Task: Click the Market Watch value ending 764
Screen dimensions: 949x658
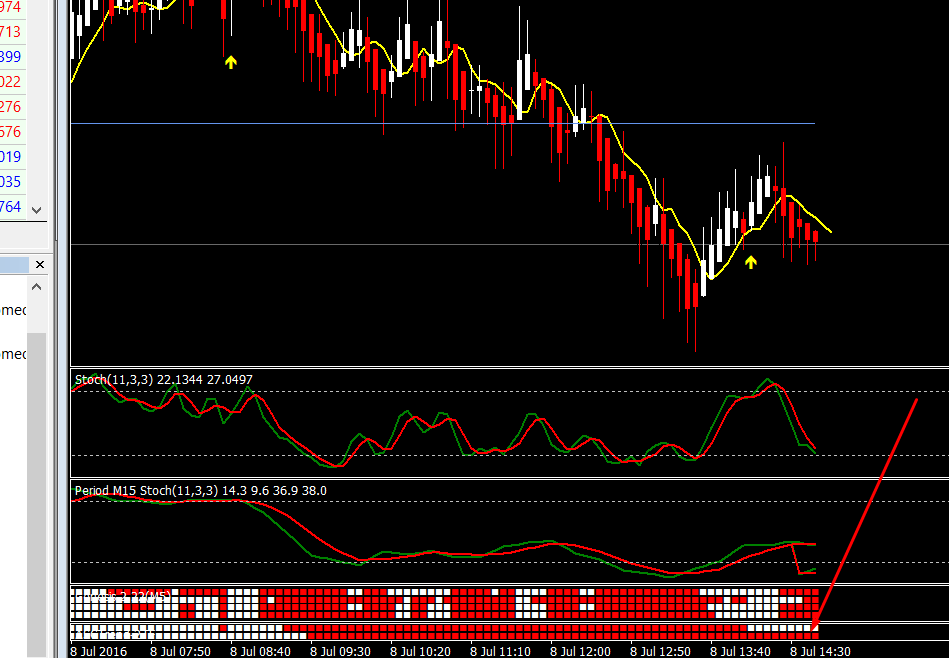Action: tap(10, 206)
